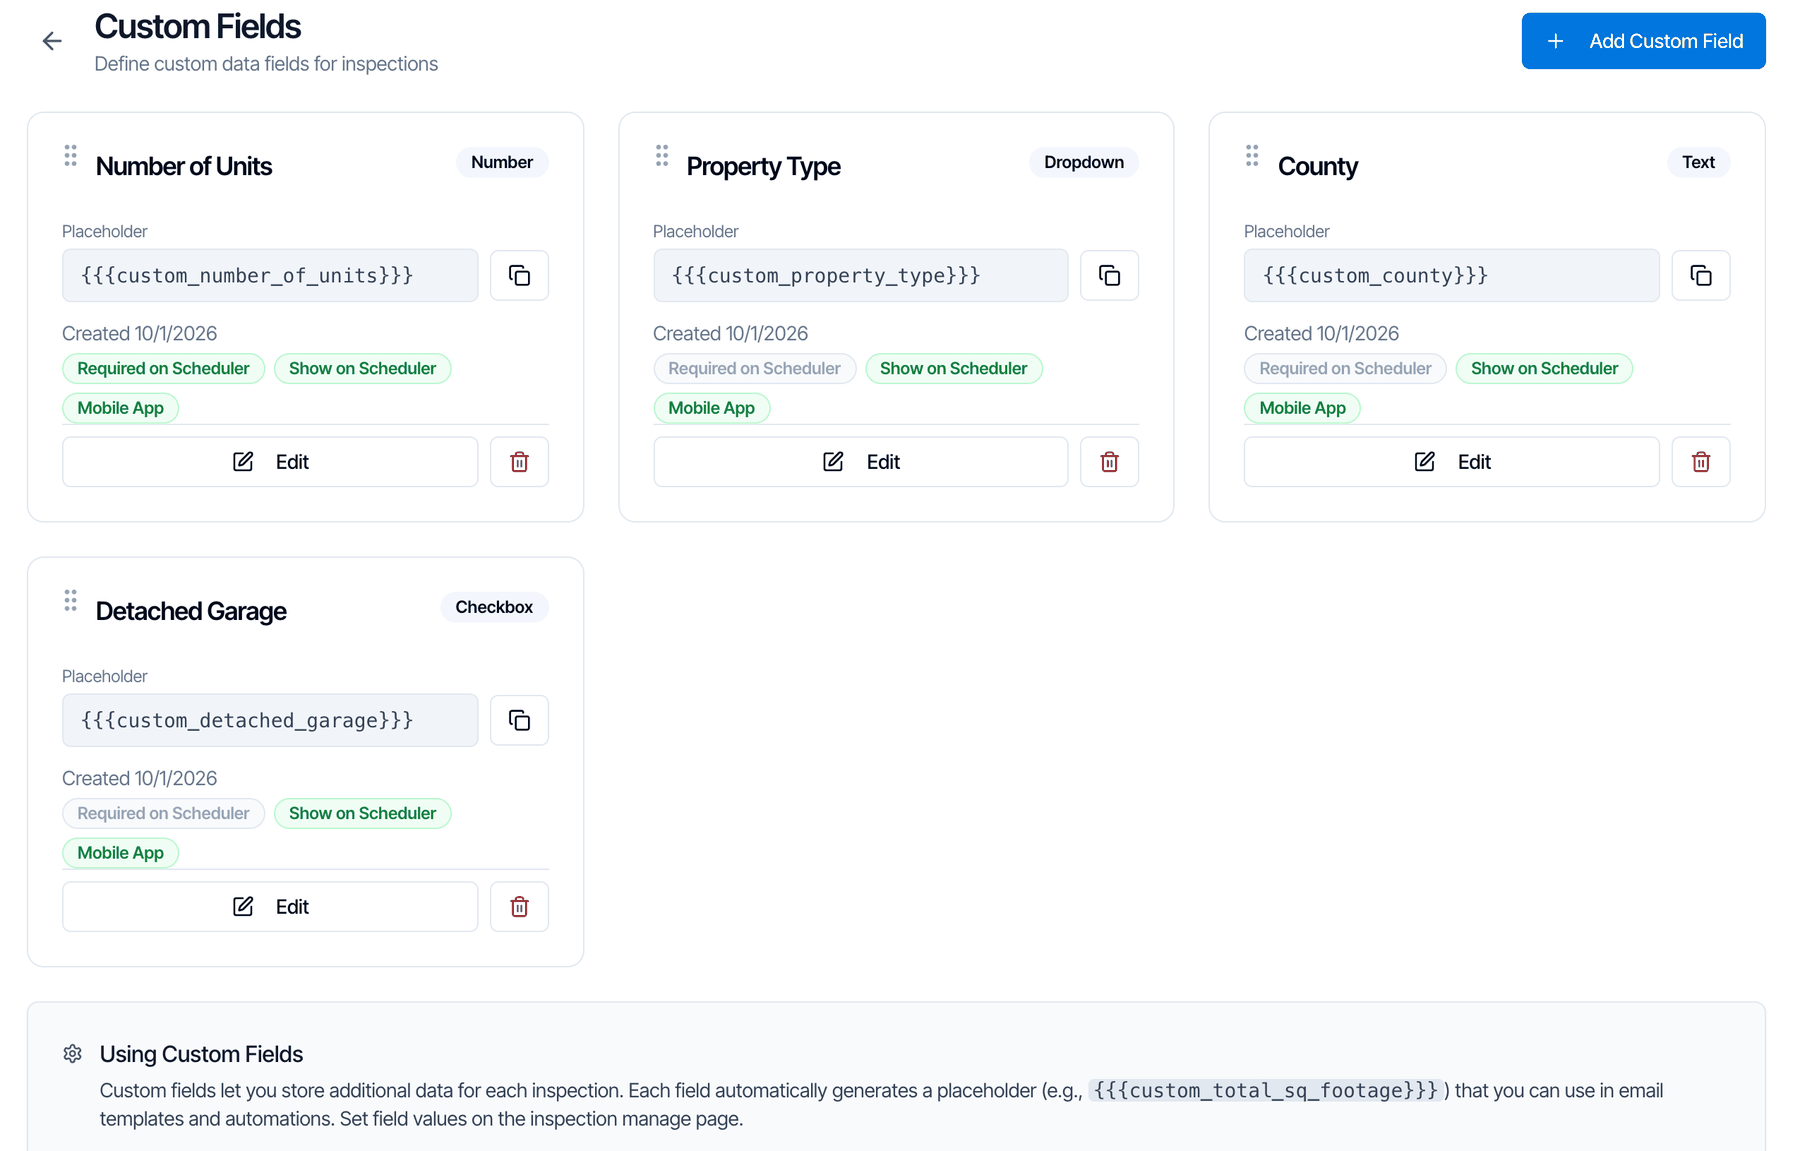Copy the Number of Units placeholder

(519, 276)
